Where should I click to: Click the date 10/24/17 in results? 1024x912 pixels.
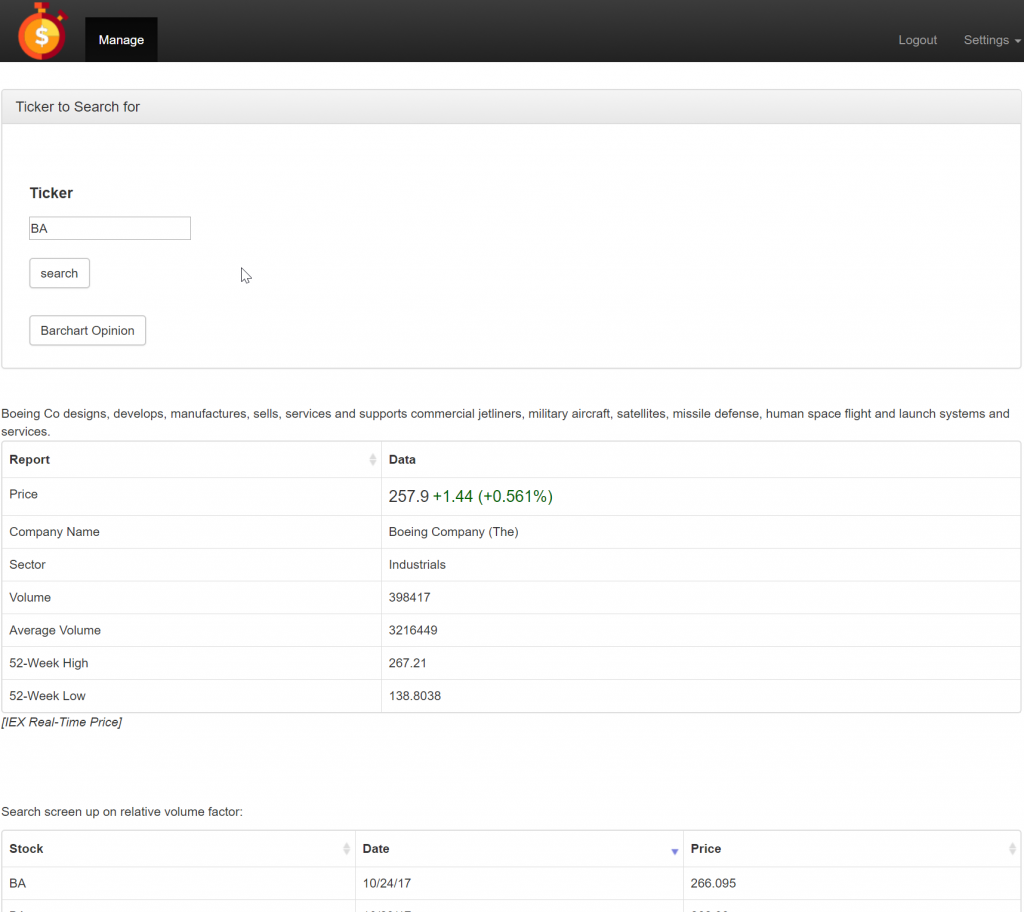[387, 883]
